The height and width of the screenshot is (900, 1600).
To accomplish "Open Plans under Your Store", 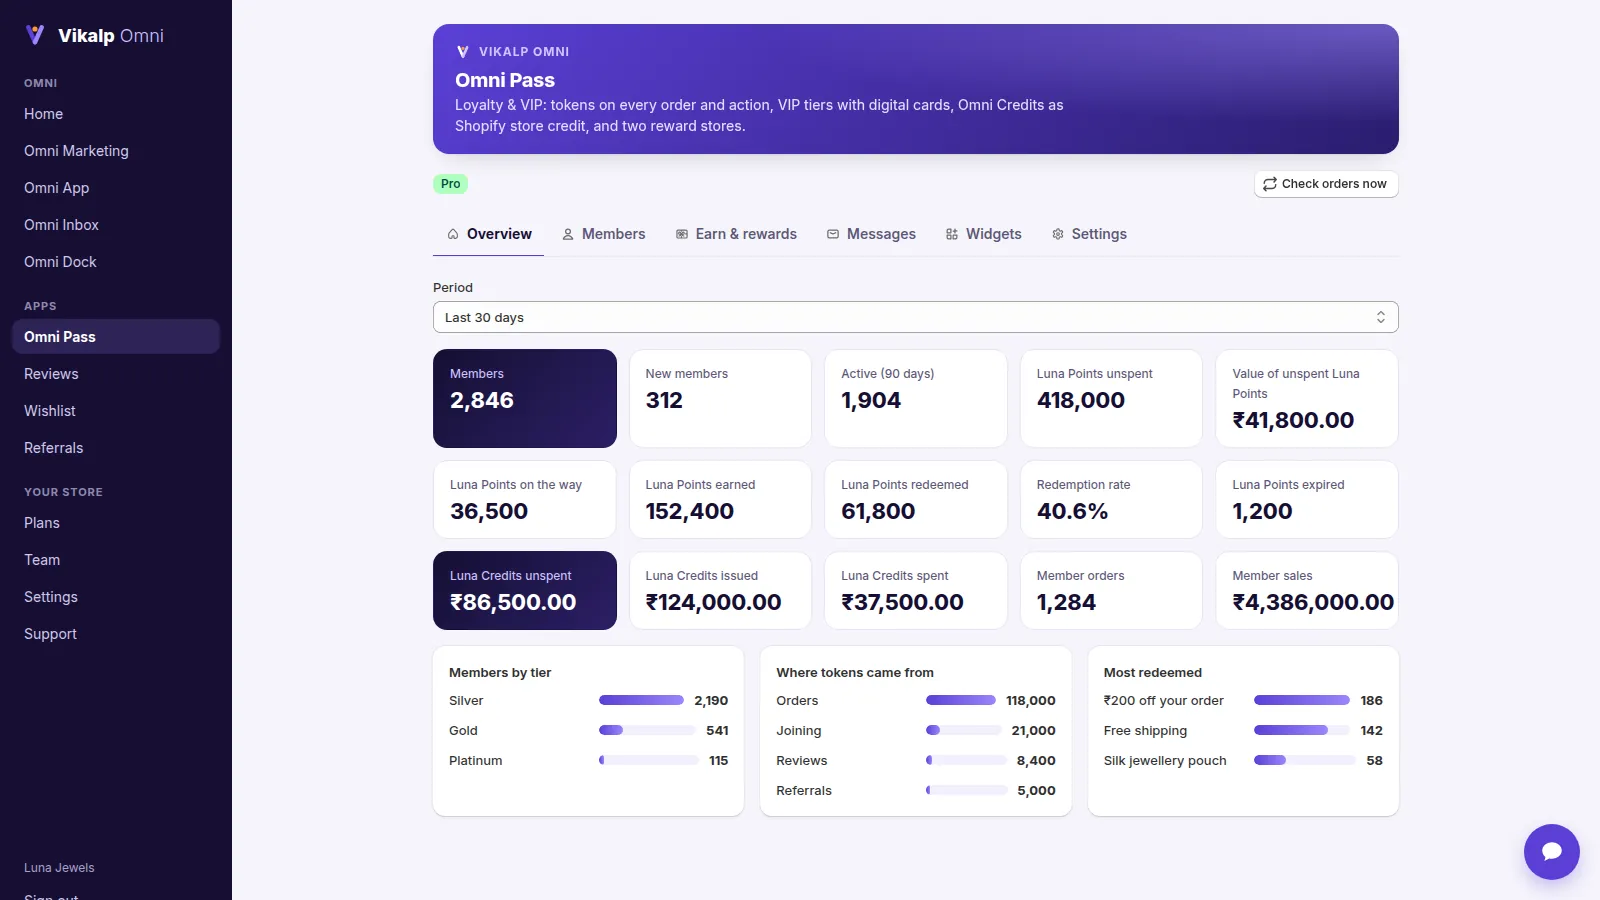I will (x=116, y=523).
